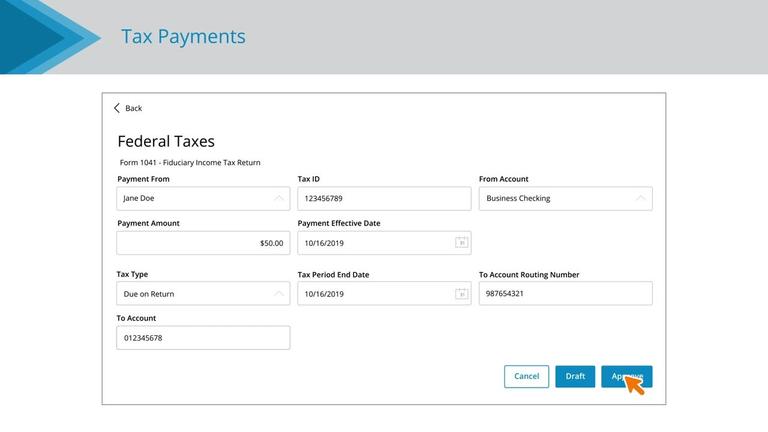
Task: Open the Payment Effective Date calendar icon
Action: point(461,242)
